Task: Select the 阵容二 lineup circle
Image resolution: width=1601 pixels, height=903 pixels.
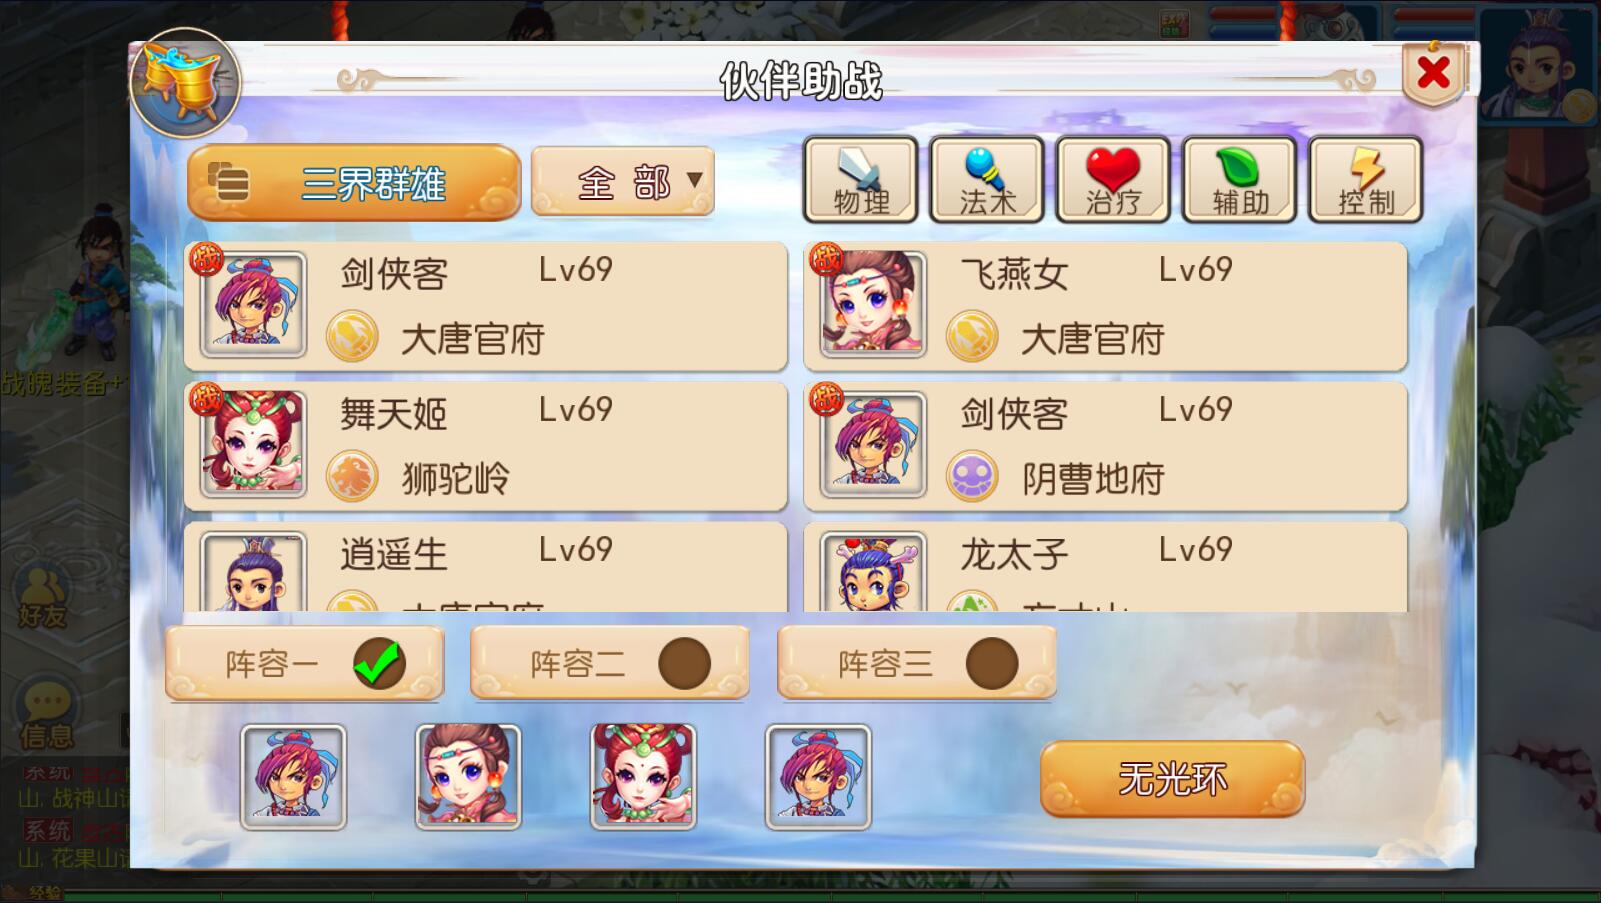Action: pyautogui.click(x=684, y=664)
